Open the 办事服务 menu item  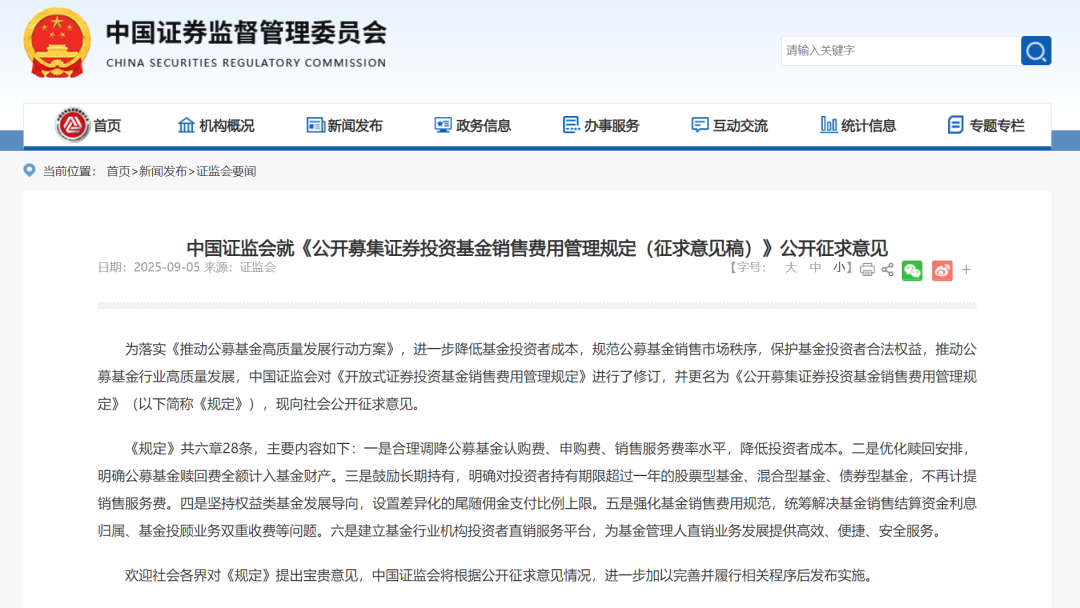coord(612,125)
